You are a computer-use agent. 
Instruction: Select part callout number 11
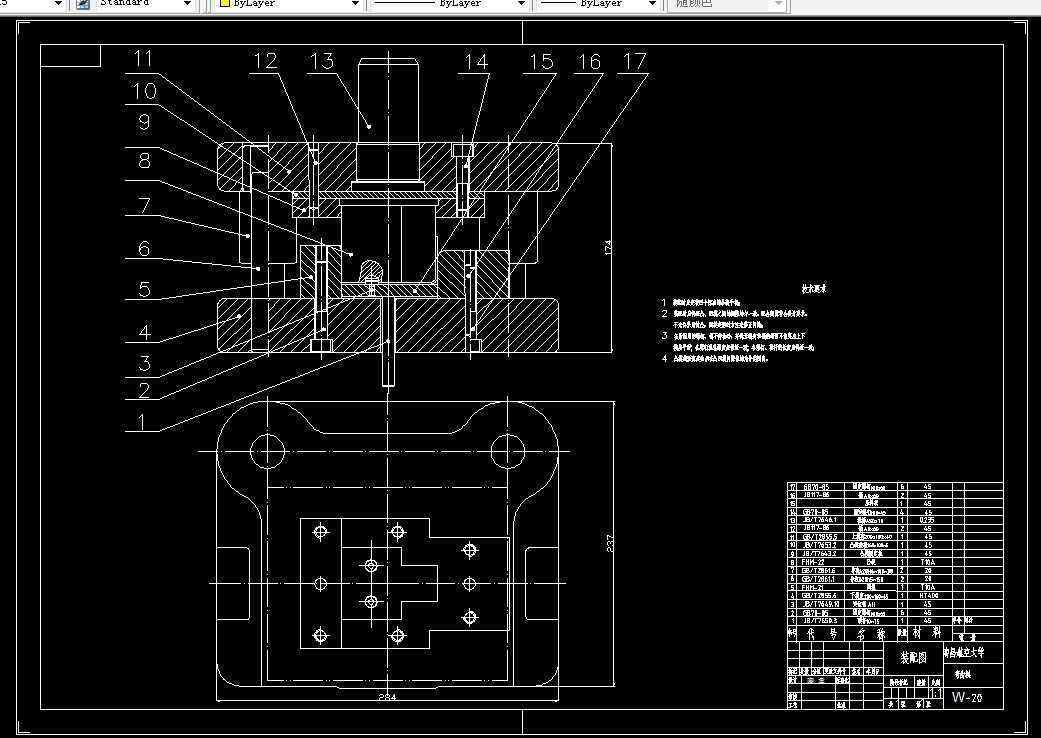pyautogui.click(x=143, y=58)
